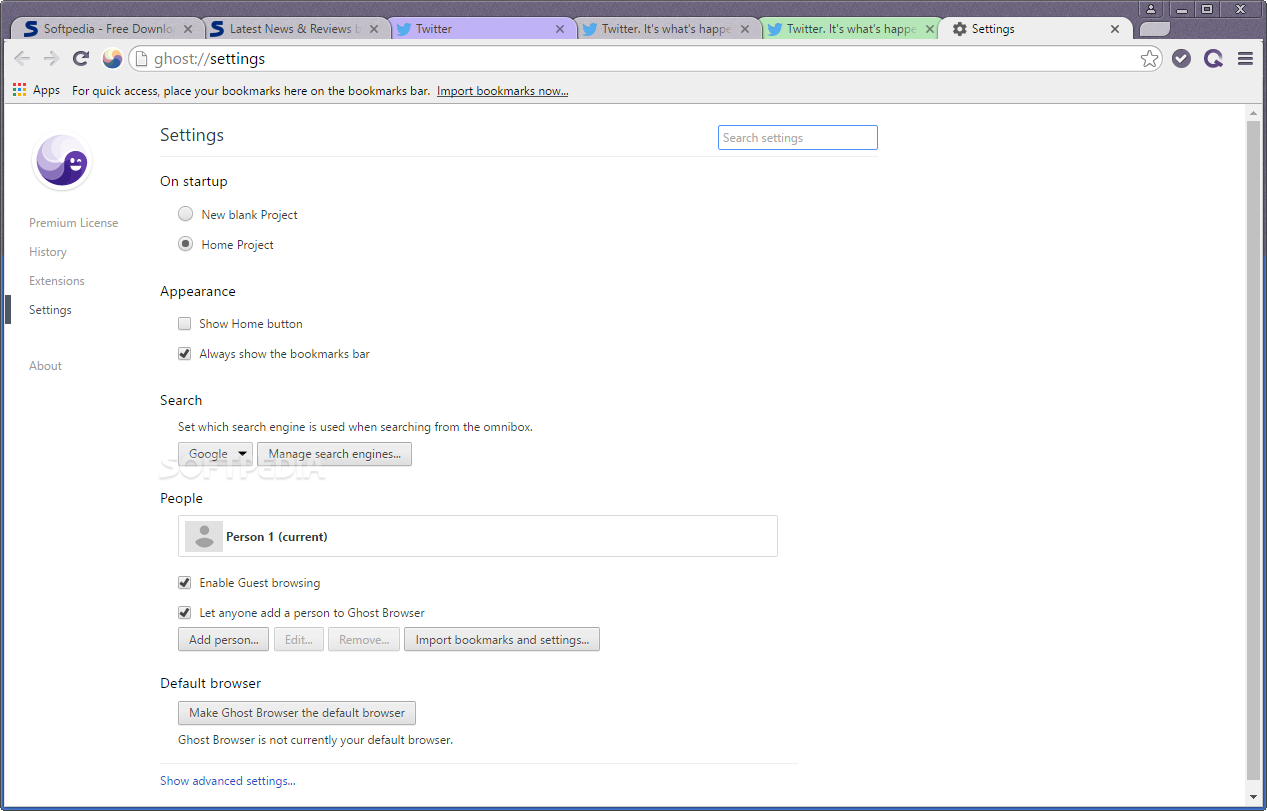Open the Apps grid shortcut
Screen dimensions: 1267x811
[36, 90]
